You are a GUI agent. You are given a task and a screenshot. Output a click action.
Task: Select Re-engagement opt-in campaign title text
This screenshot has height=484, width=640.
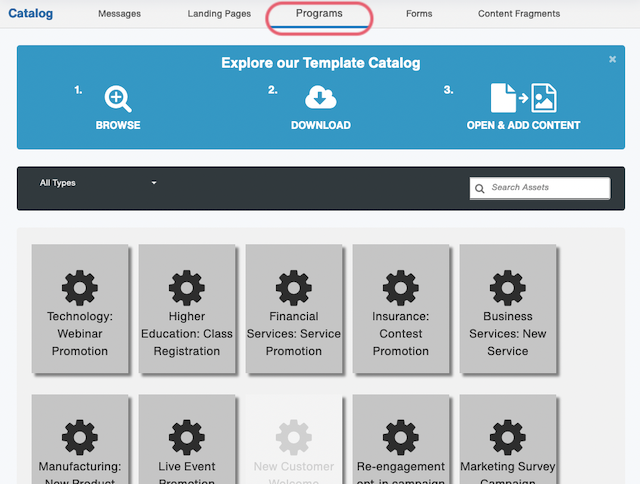point(400,472)
